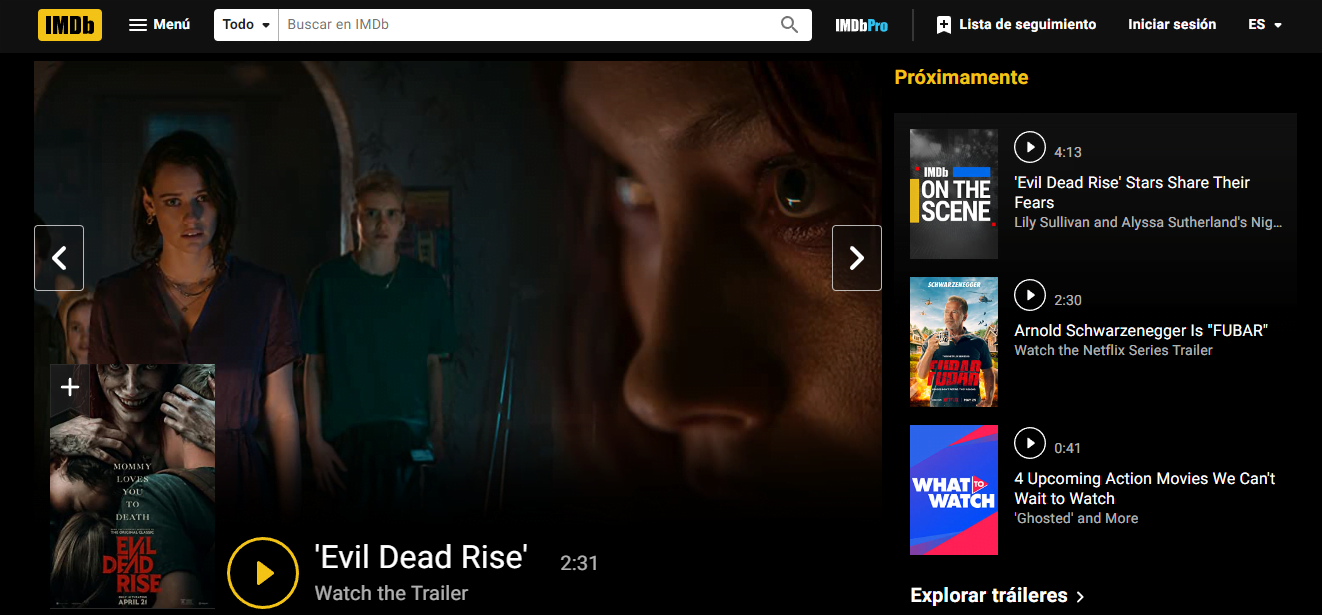Open IMDbPro
The height and width of the screenshot is (615, 1322).
pos(861,24)
